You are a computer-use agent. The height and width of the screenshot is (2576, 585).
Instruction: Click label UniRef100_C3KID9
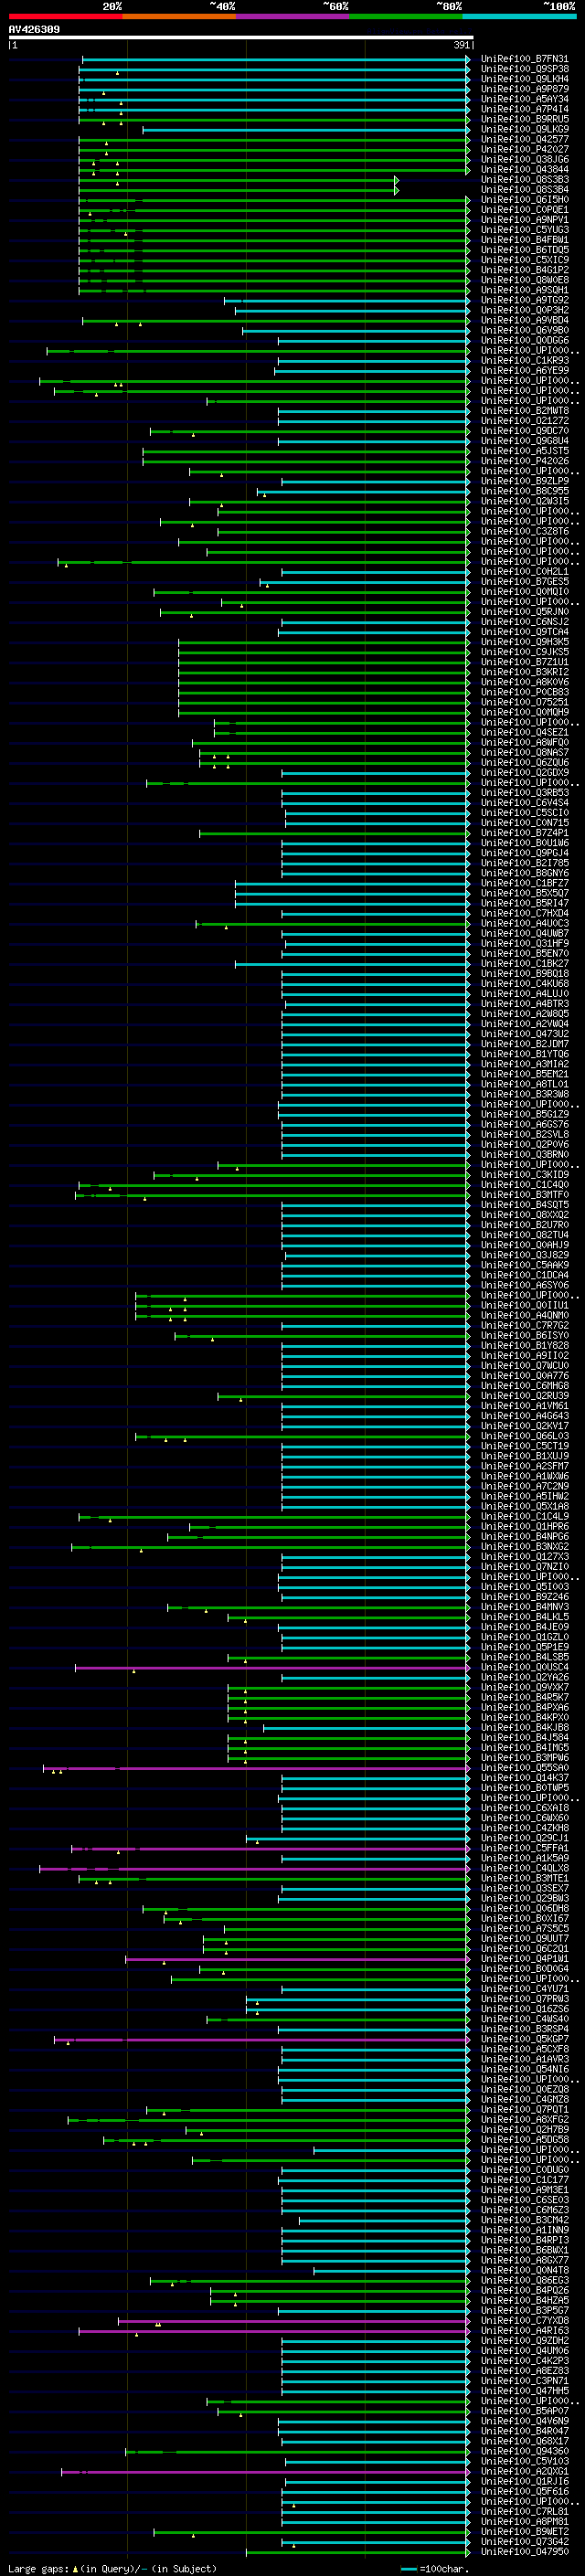pos(525,1174)
